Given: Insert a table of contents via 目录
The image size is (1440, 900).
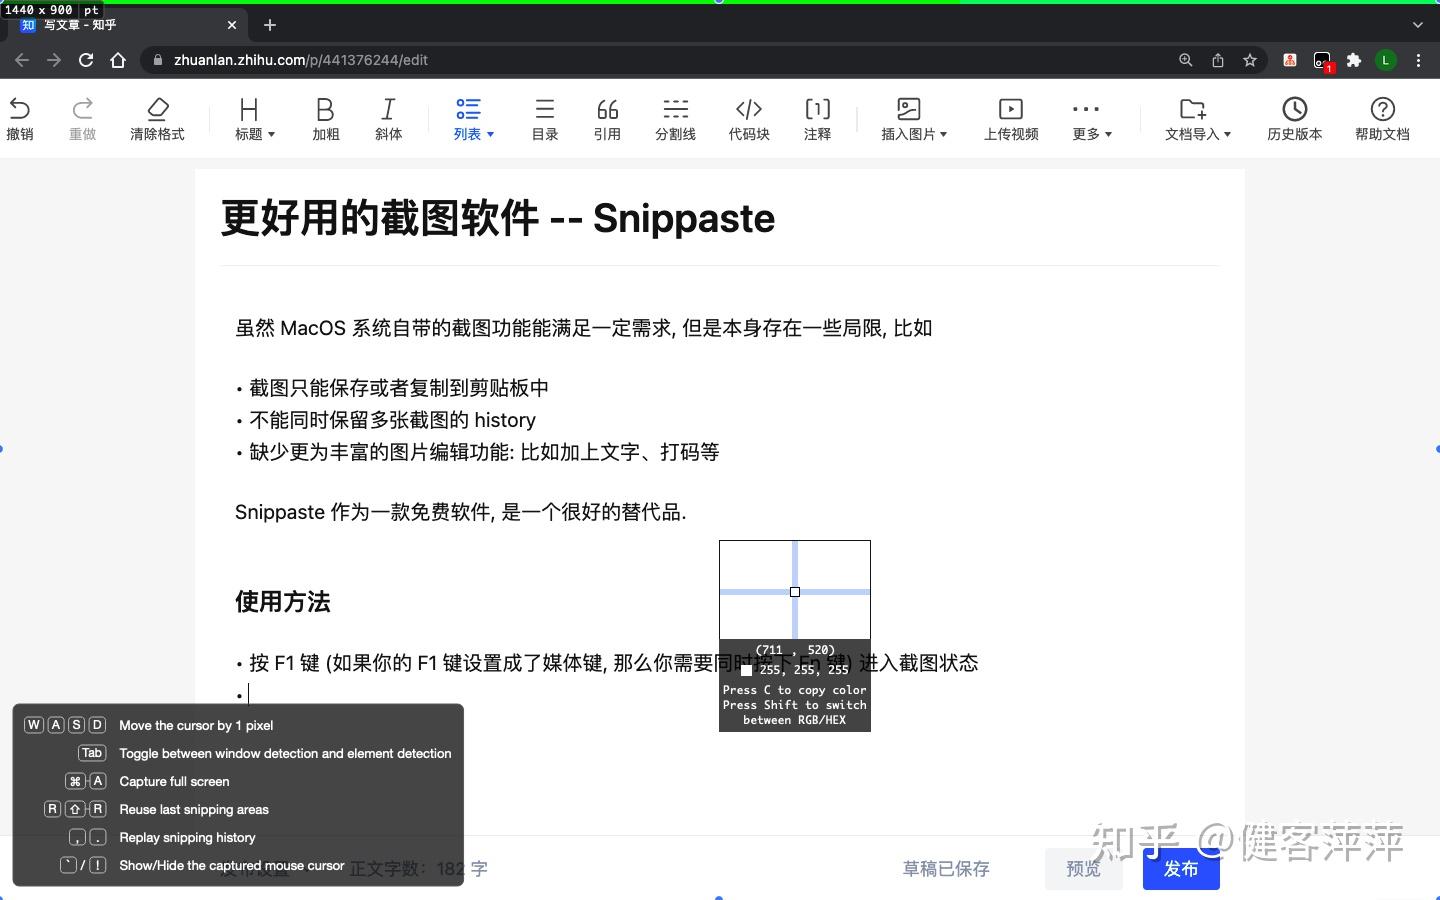Looking at the screenshot, I should [544, 118].
